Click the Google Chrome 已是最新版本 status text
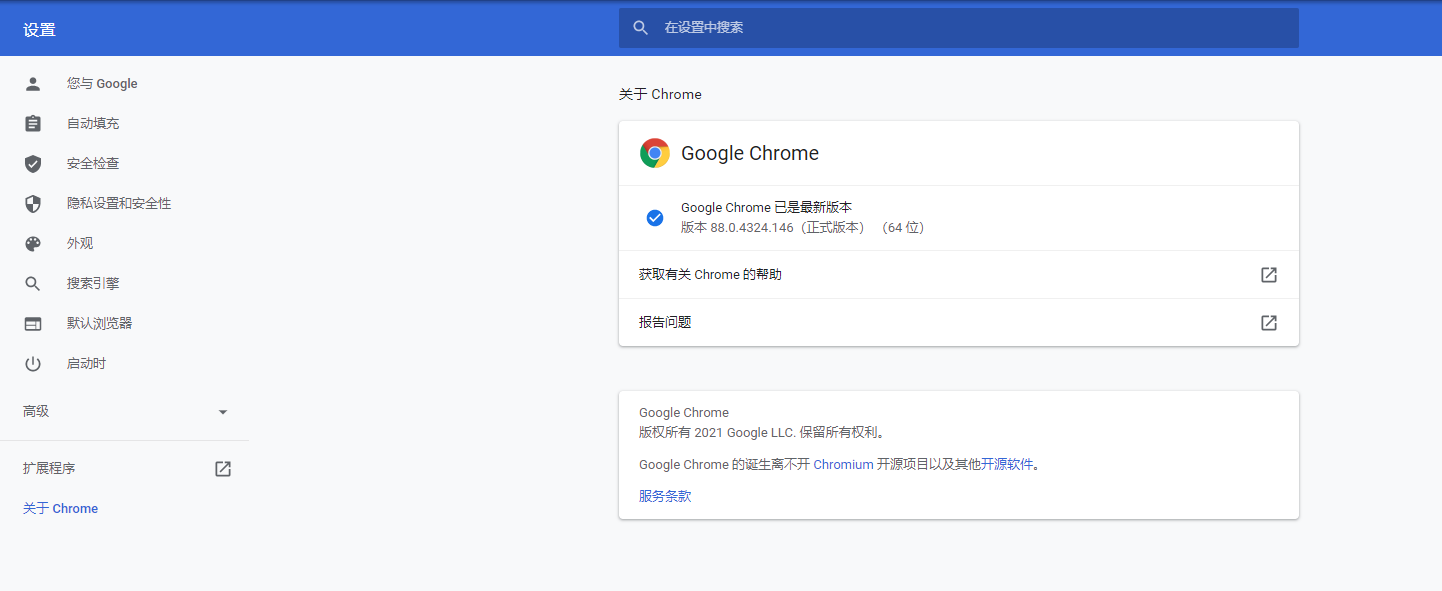 coord(766,208)
